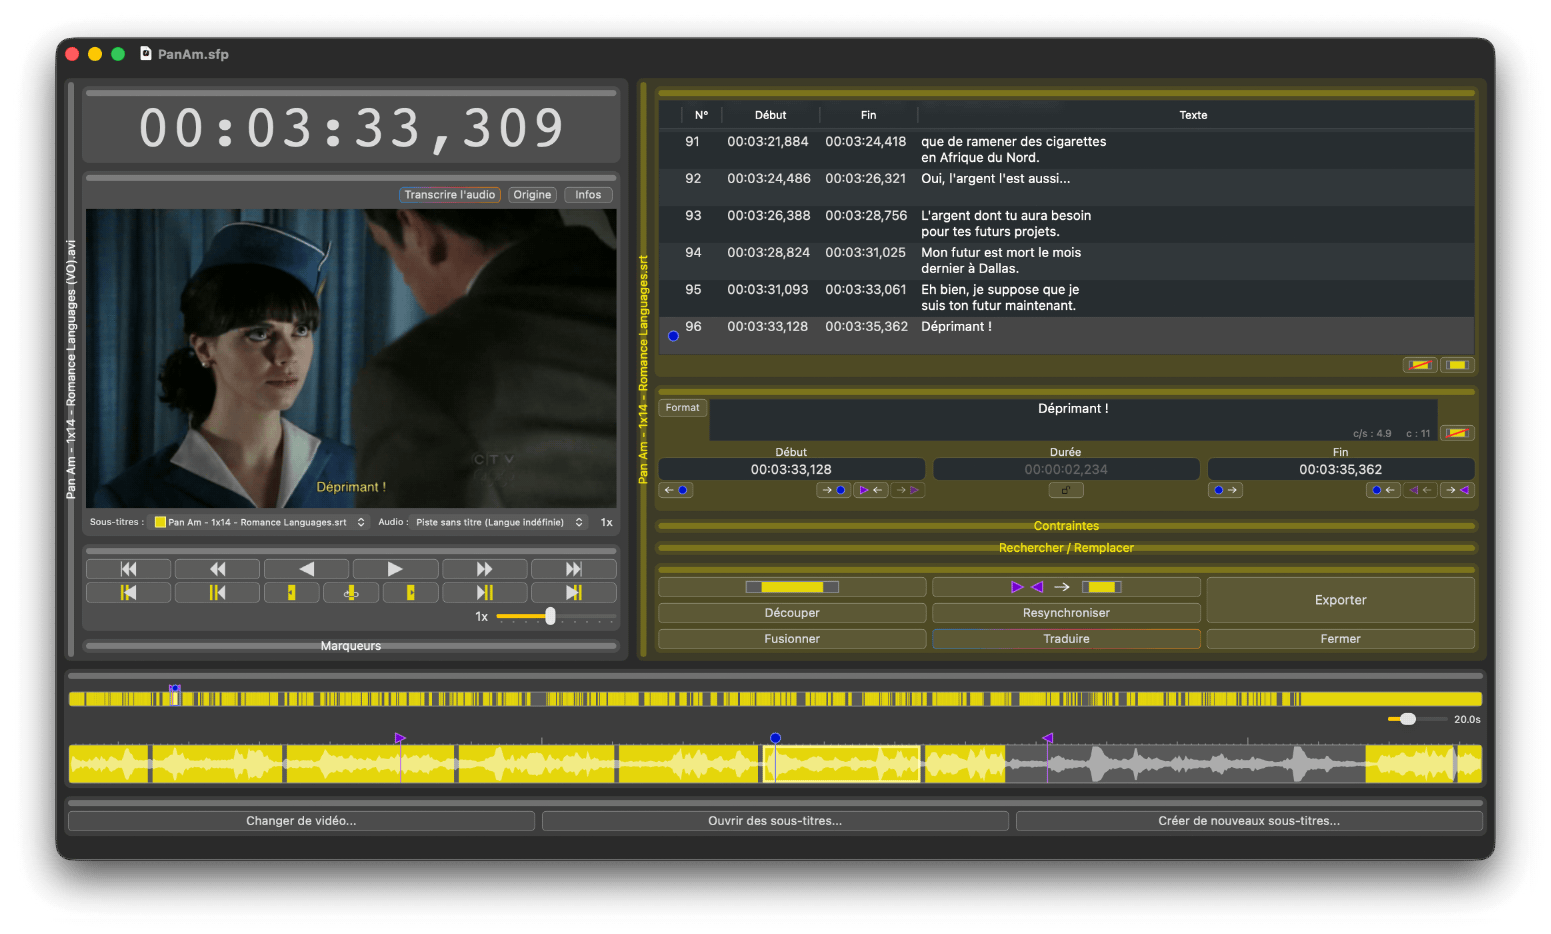
Task: Play the video in reverse
Action: coord(306,569)
